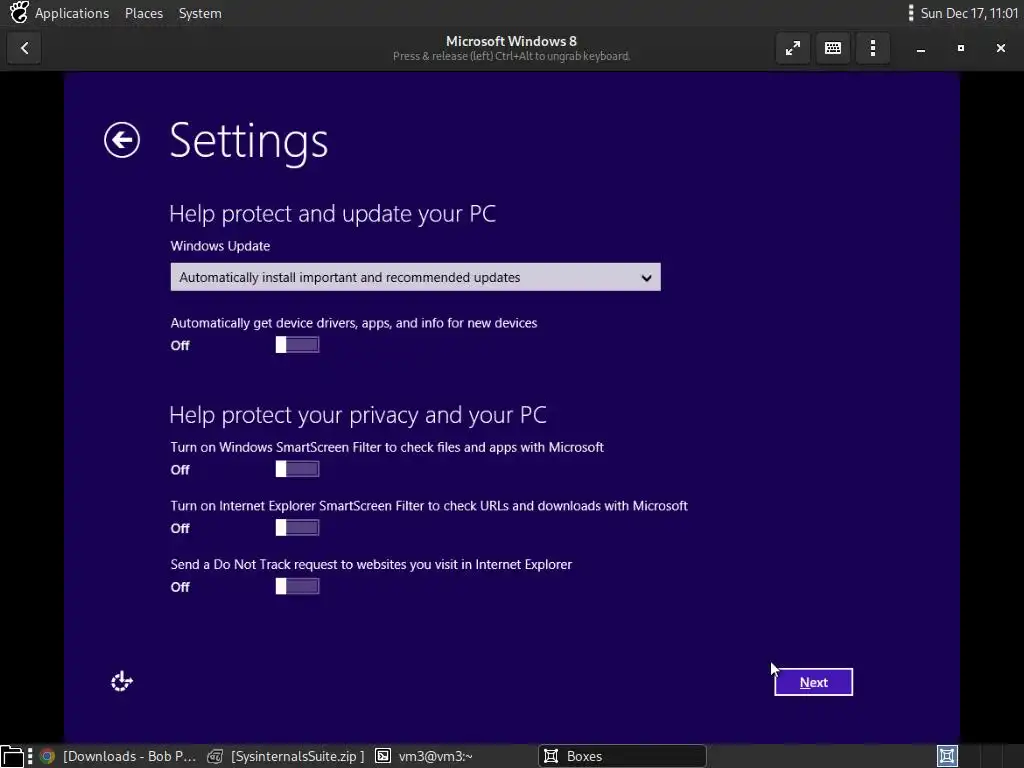
Task: Click the archive manager icon for SysinternalsSuite
Action: point(215,756)
